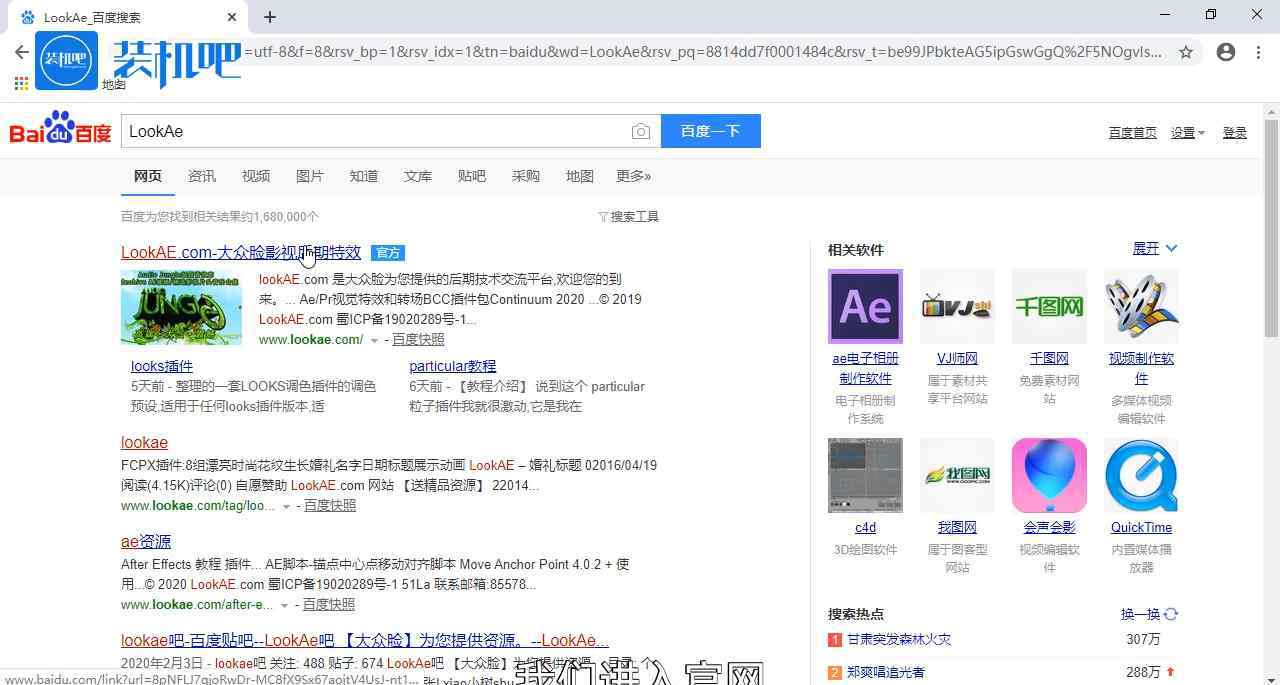Switch to the 知道 tab
1280x685 pixels.
[364, 176]
